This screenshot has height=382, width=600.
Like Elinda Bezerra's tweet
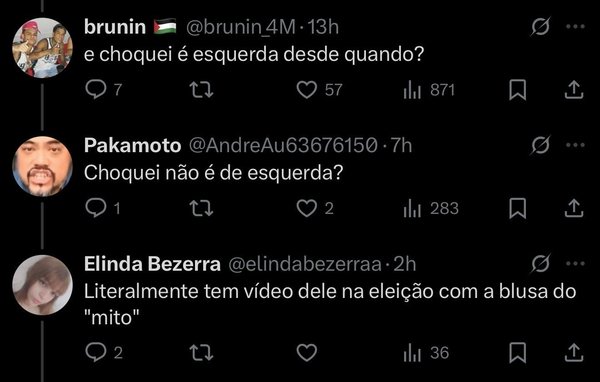307,353
